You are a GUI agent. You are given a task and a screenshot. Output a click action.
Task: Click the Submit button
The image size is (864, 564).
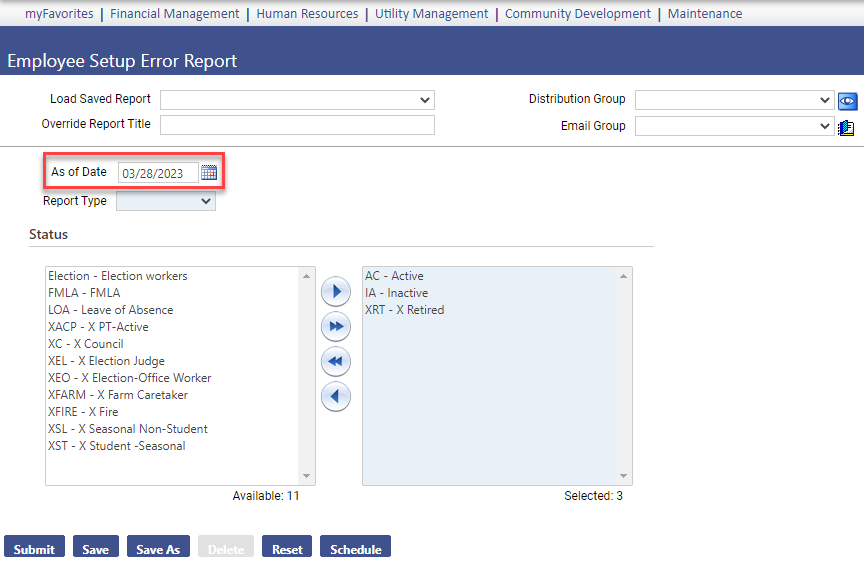[34, 549]
